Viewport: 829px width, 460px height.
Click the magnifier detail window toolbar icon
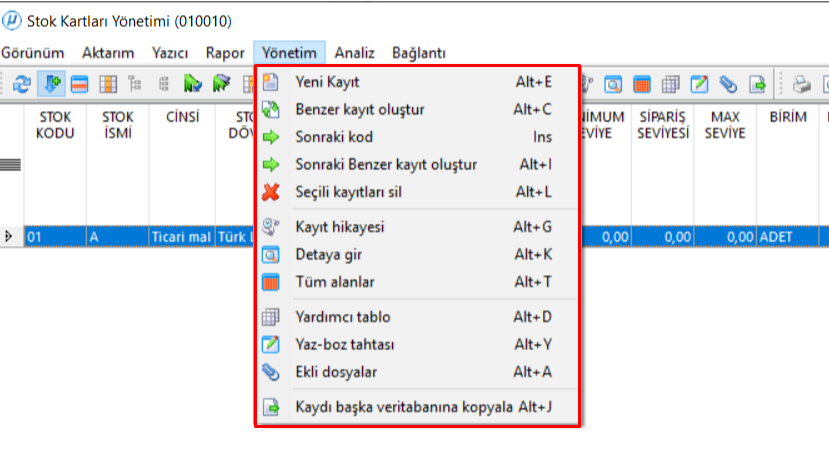pos(613,84)
